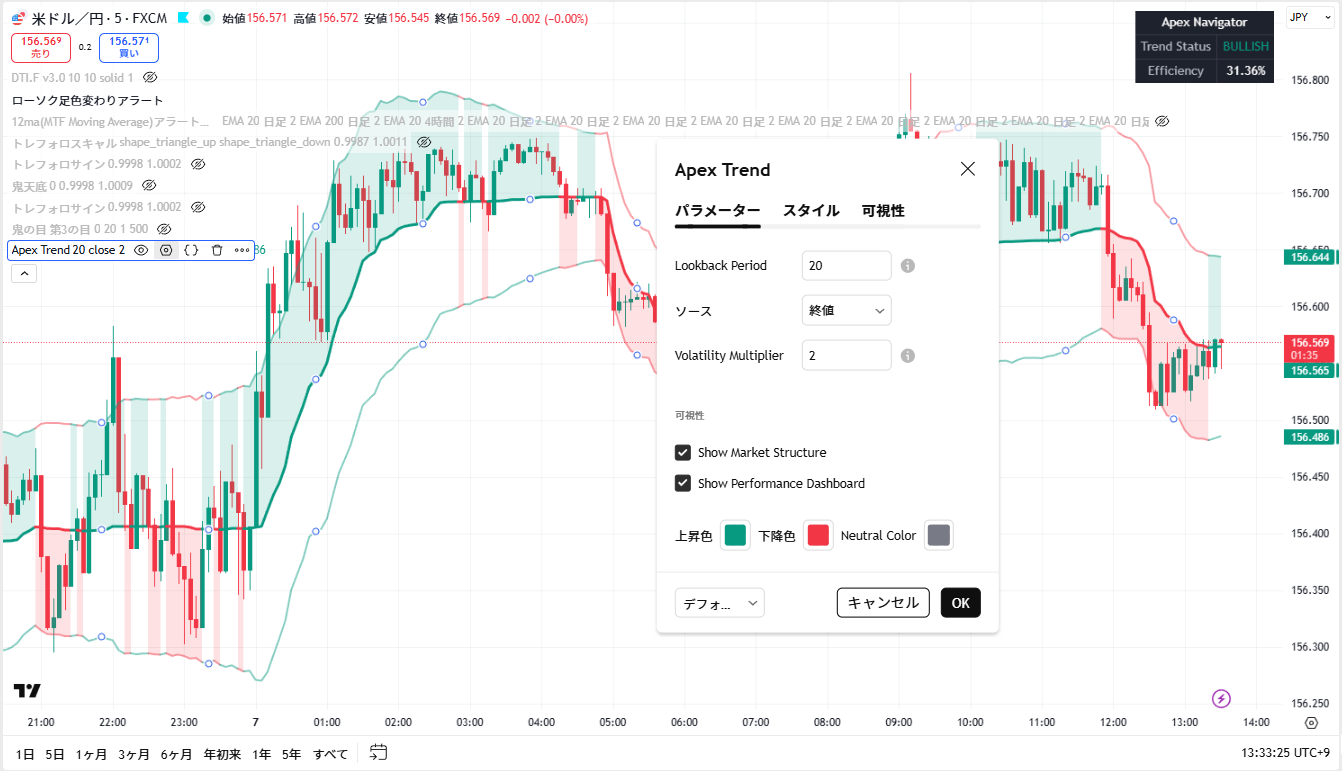Switch to the 可視性 tab
This screenshot has width=1342, height=771.
pos(883,211)
